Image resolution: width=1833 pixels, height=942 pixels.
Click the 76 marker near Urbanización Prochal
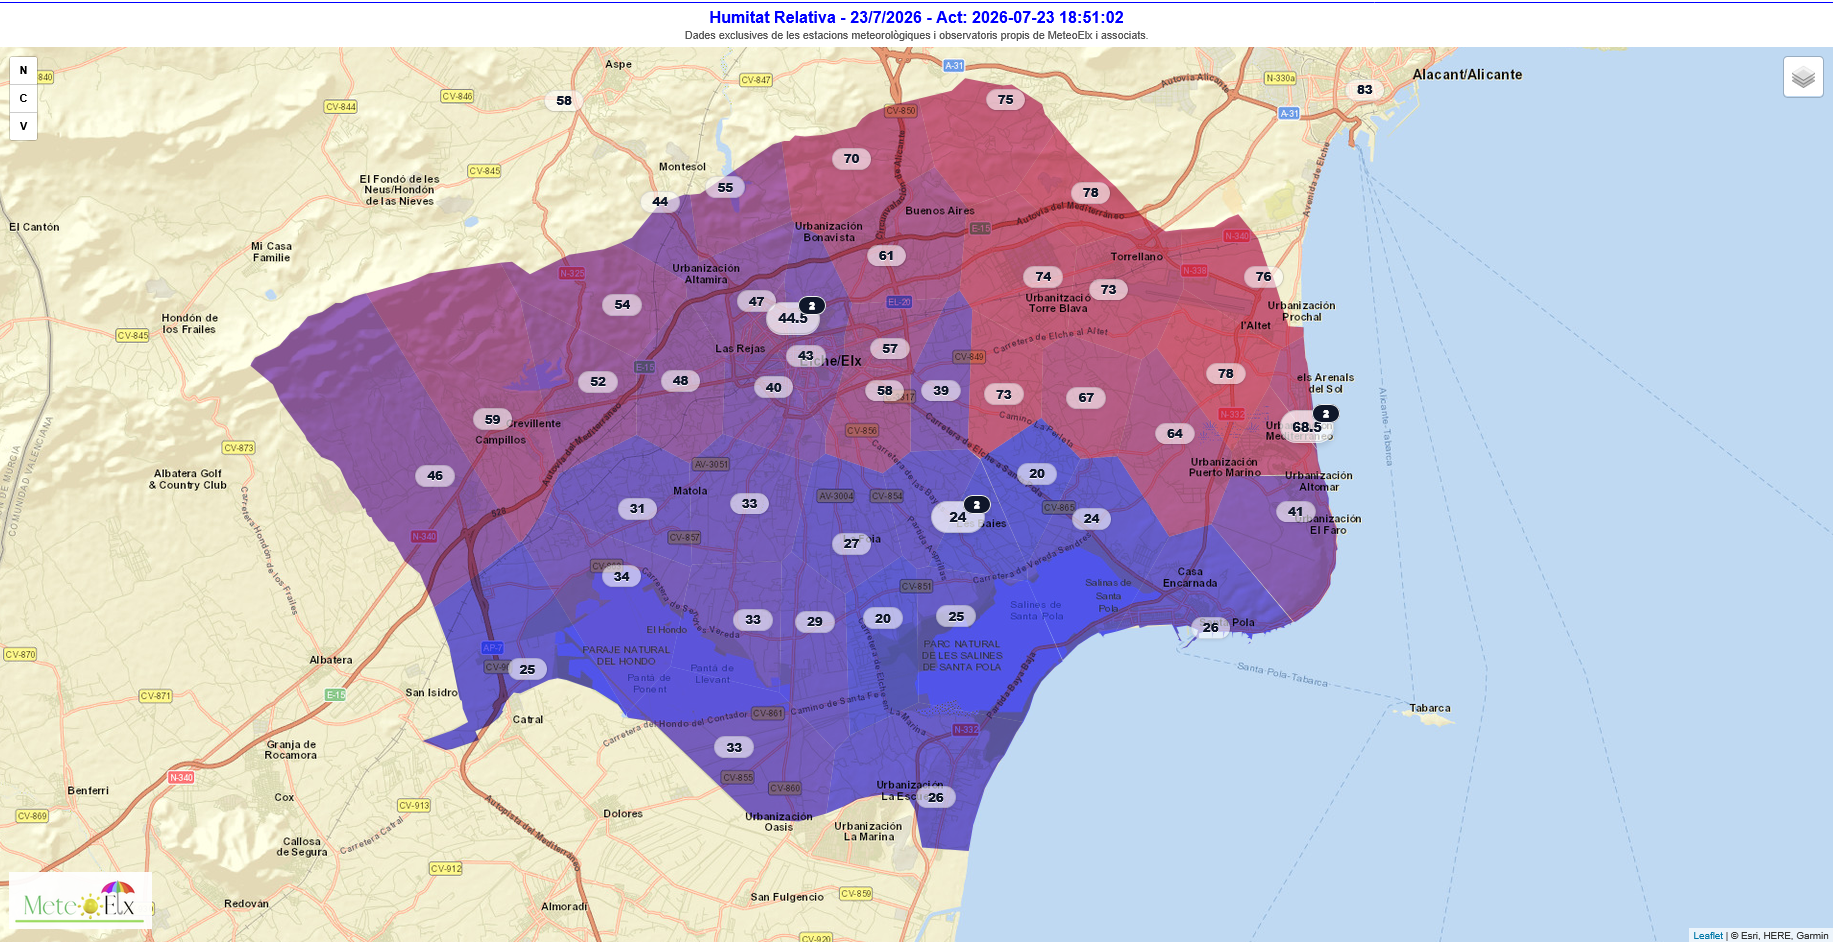(1264, 276)
